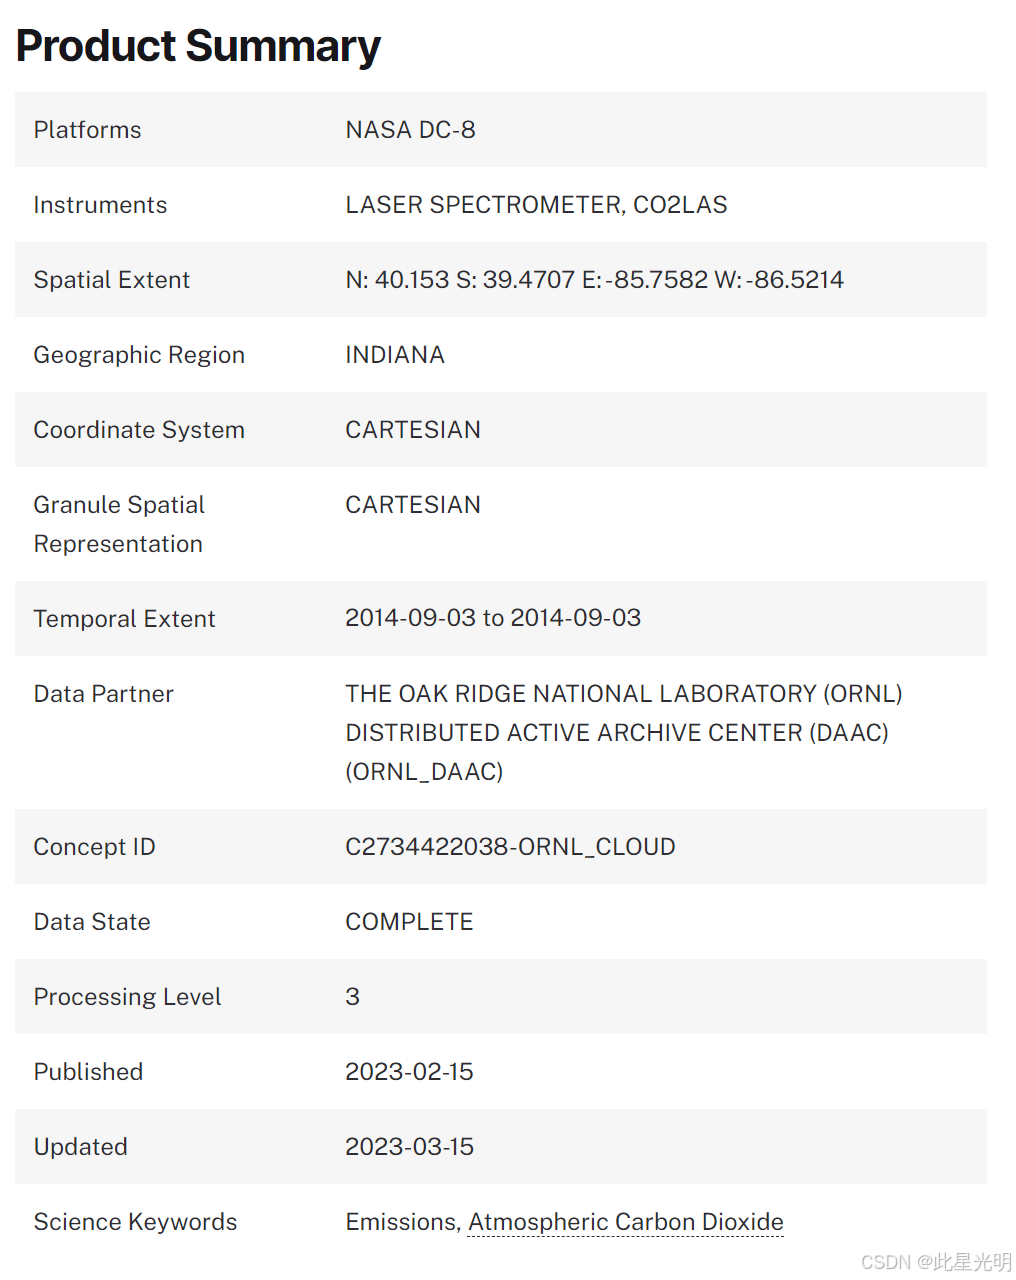Click the NASA DC-8 platform value

[x=410, y=130]
